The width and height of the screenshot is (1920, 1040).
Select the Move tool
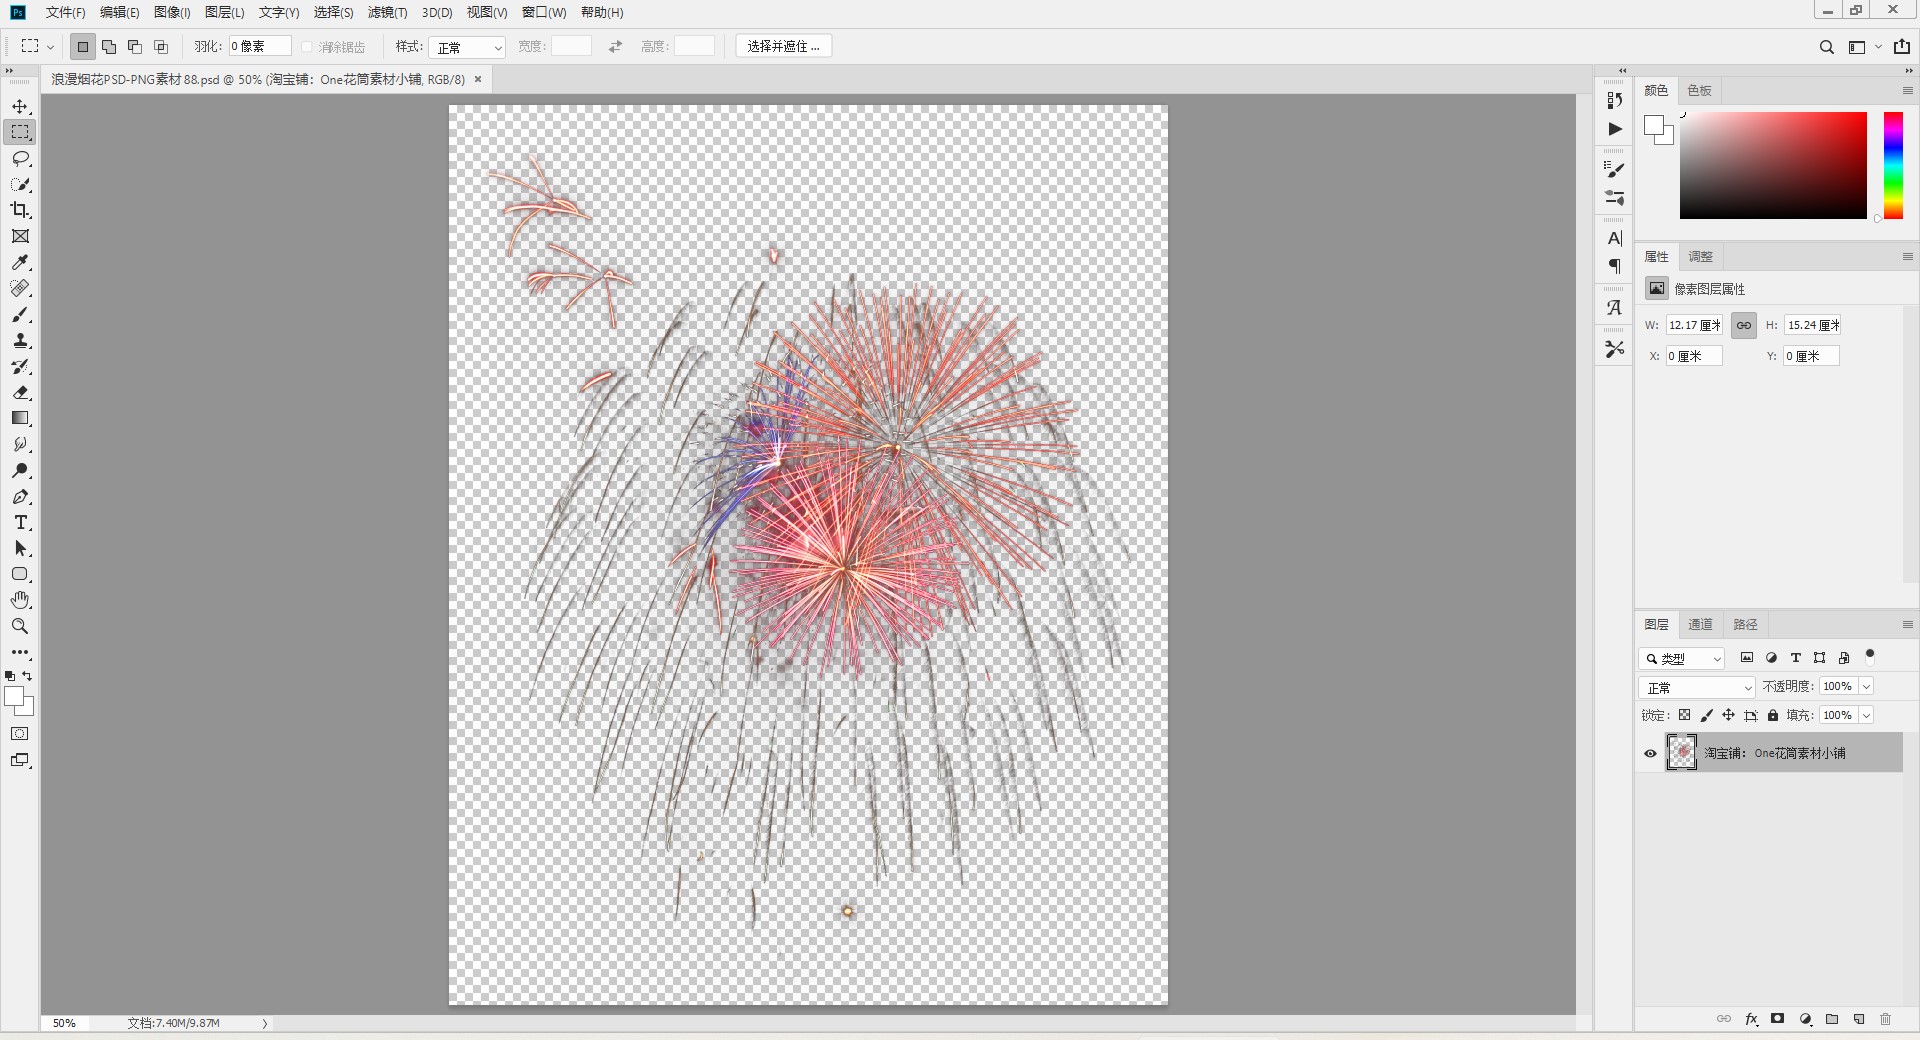(x=20, y=106)
